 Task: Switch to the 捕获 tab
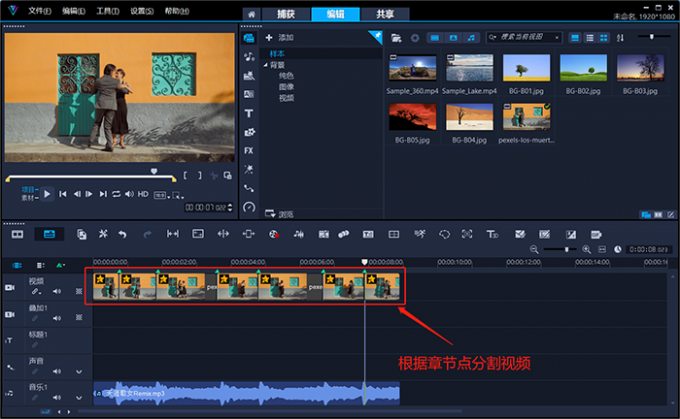coord(286,14)
